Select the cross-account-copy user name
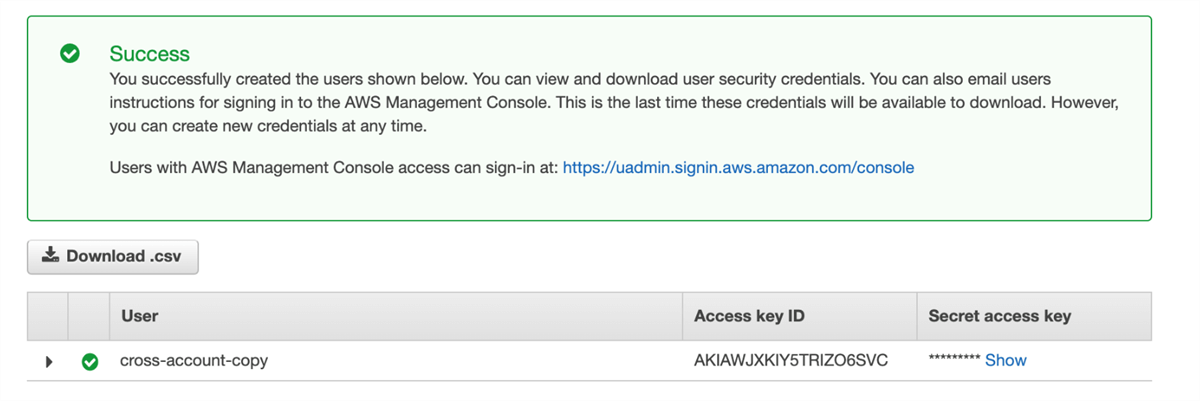Image resolution: width=1200 pixels, height=401 pixels. pos(194,360)
